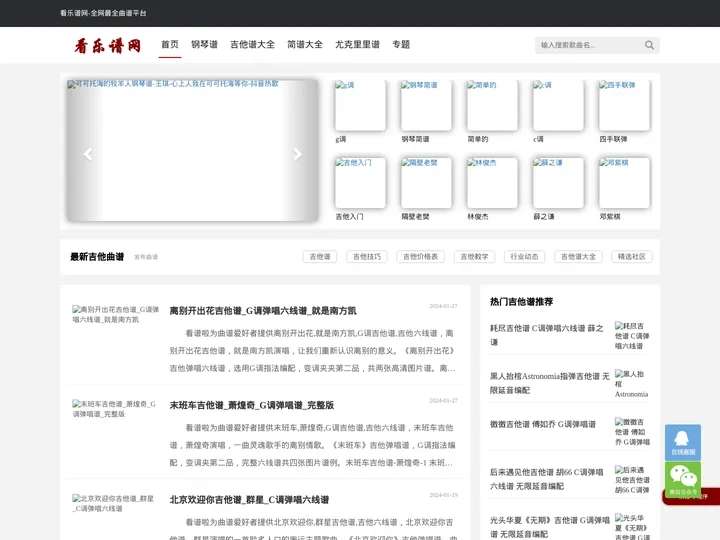
Task: Open article 离别开出花吉他谱_G调弹唱六线谱
Action: (x=263, y=311)
